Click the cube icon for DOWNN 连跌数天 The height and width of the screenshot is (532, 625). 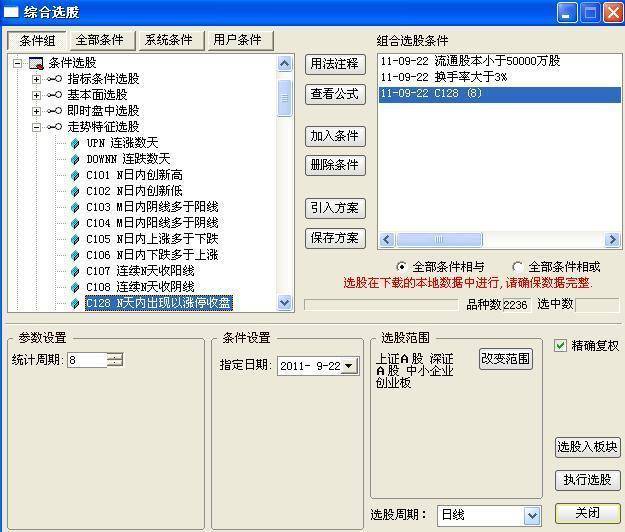click(75, 159)
